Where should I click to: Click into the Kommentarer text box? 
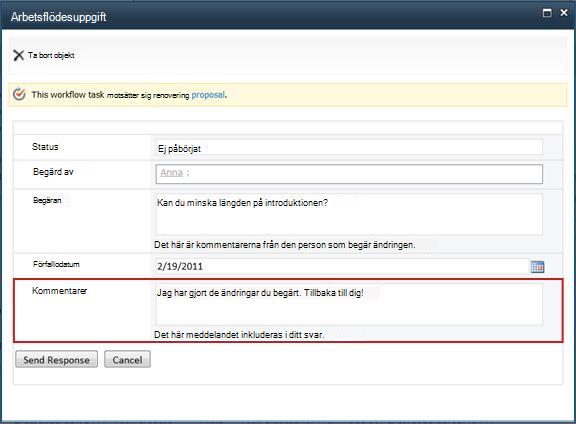(x=349, y=304)
